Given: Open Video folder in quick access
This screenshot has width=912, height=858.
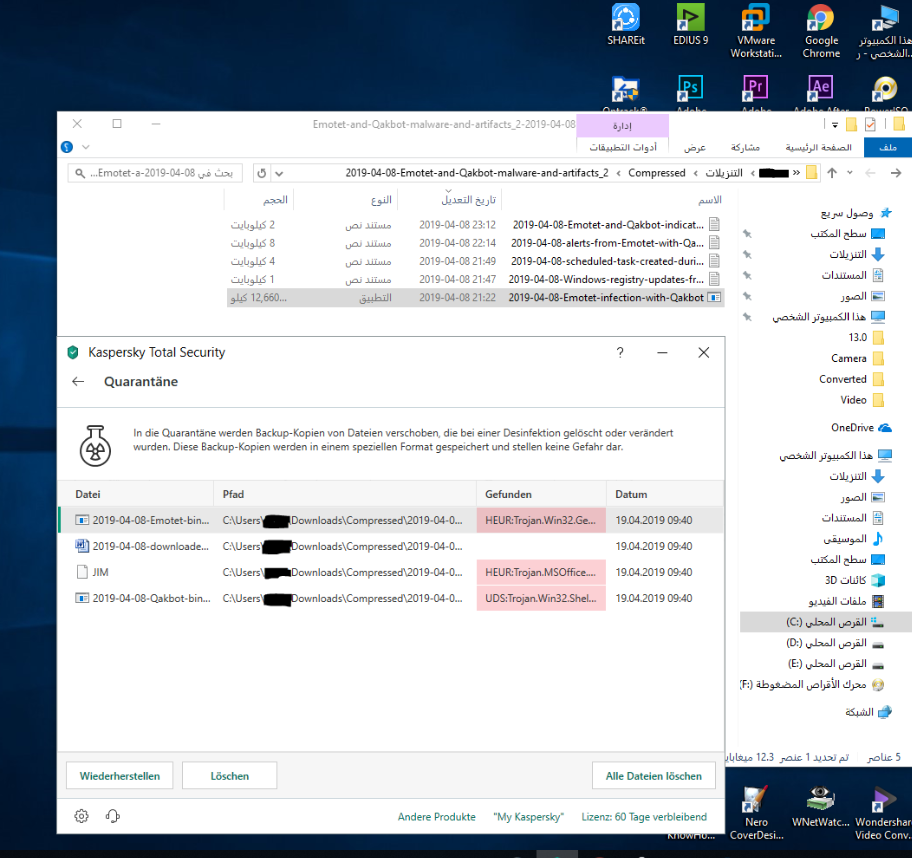Looking at the screenshot, I should click(x=862, y=400).
